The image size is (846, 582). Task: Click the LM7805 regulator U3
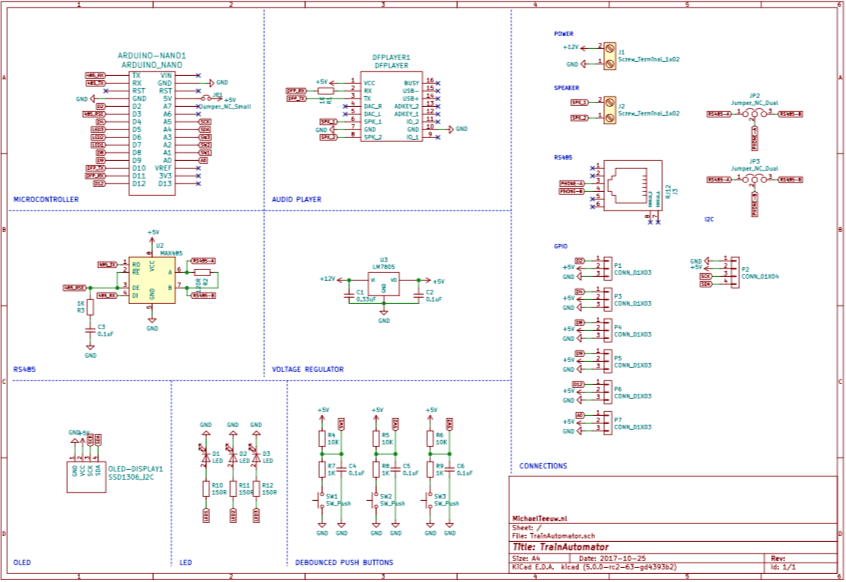tap(384, 284)
